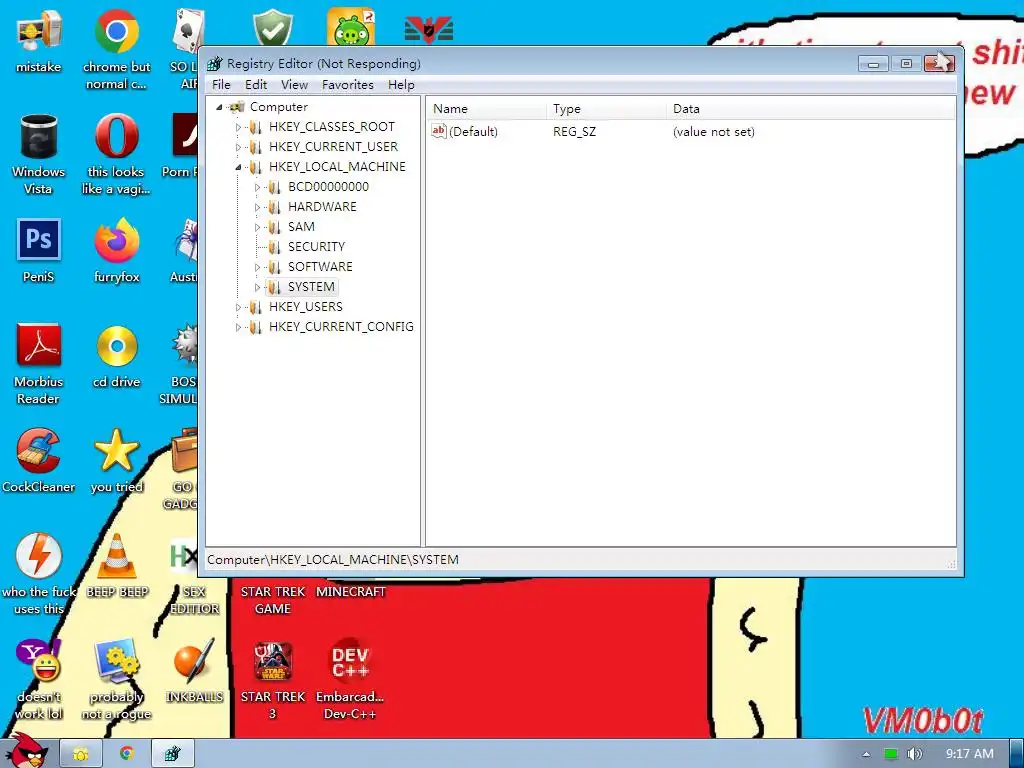Maximize the Registry Editor window
Image resolution: width=1024 pixels, height=768 pixels.
[906, 63]
